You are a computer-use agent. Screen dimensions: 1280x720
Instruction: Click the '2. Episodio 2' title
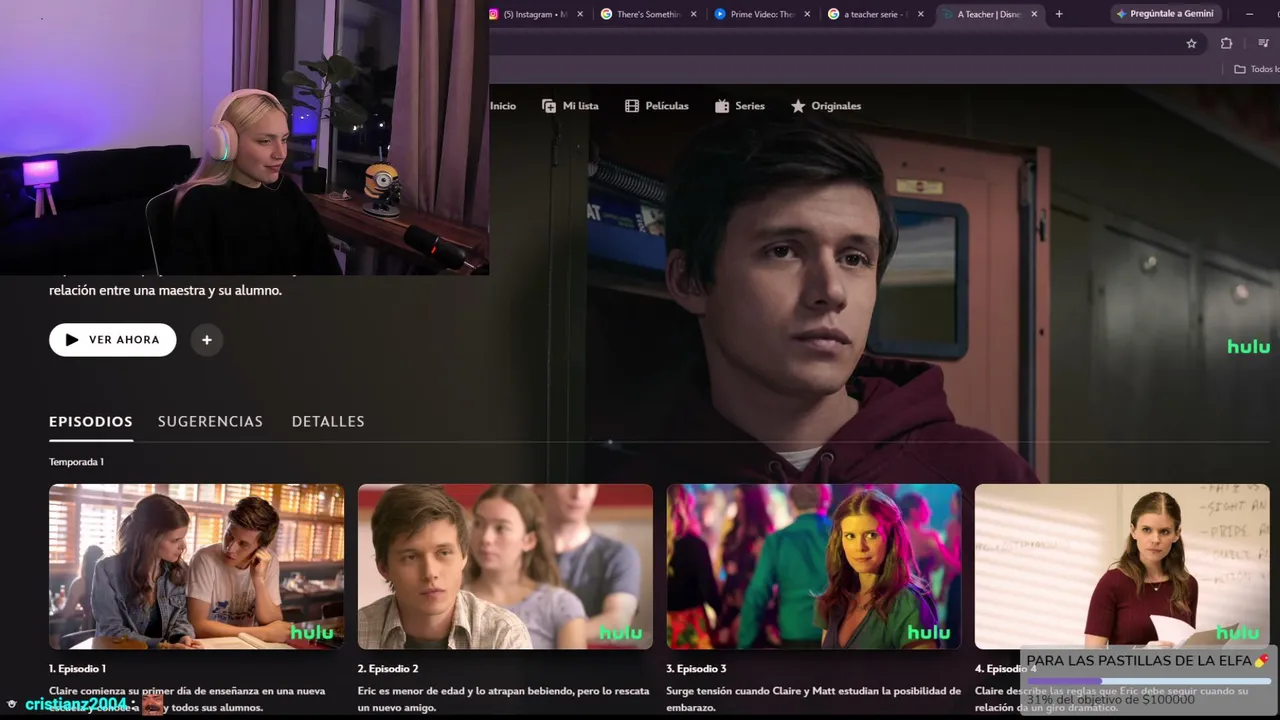[x=388, y=669]
